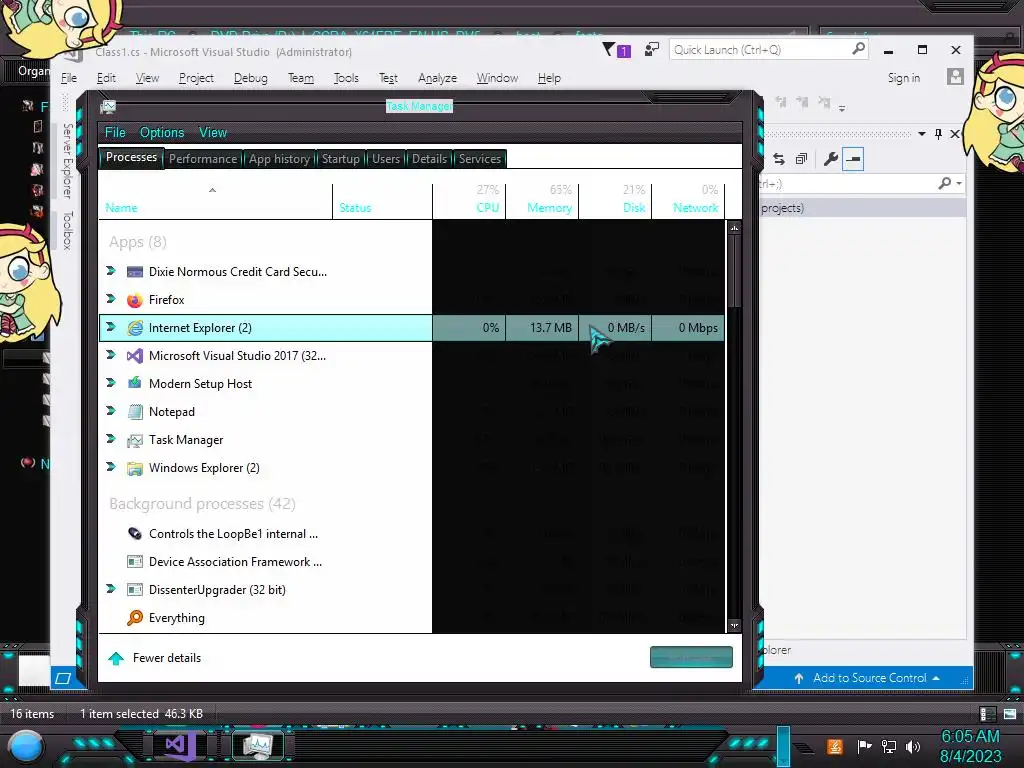Click the Collapse All icon in Solution Explorer
This screenshot has height=768, width=1024.
(801, 159)
